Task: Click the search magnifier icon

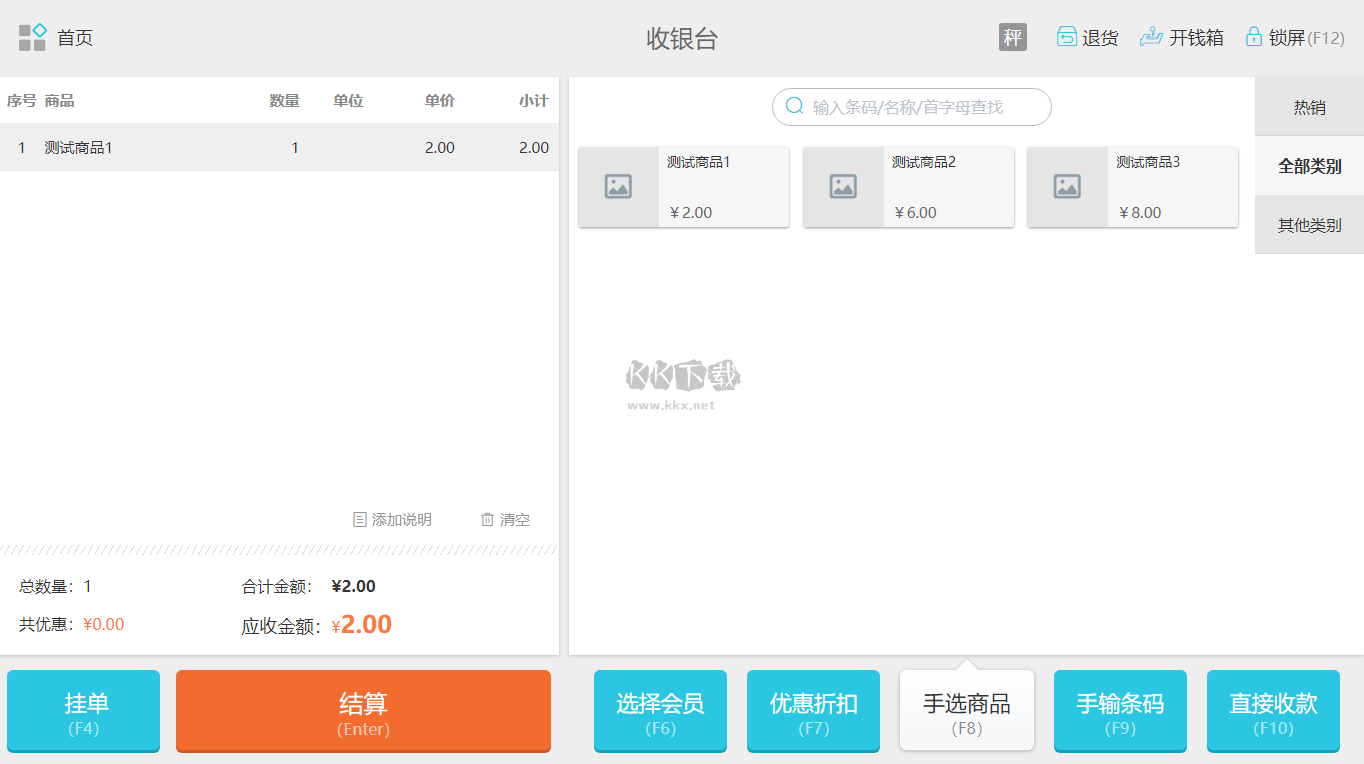Action: pos(795,107)
